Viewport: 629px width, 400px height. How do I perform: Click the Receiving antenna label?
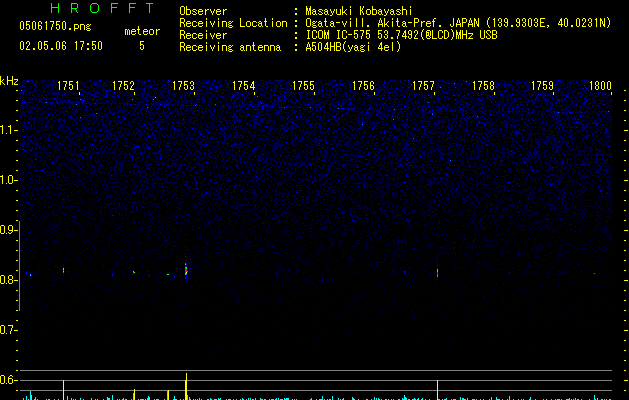click(x=230, y=47)
